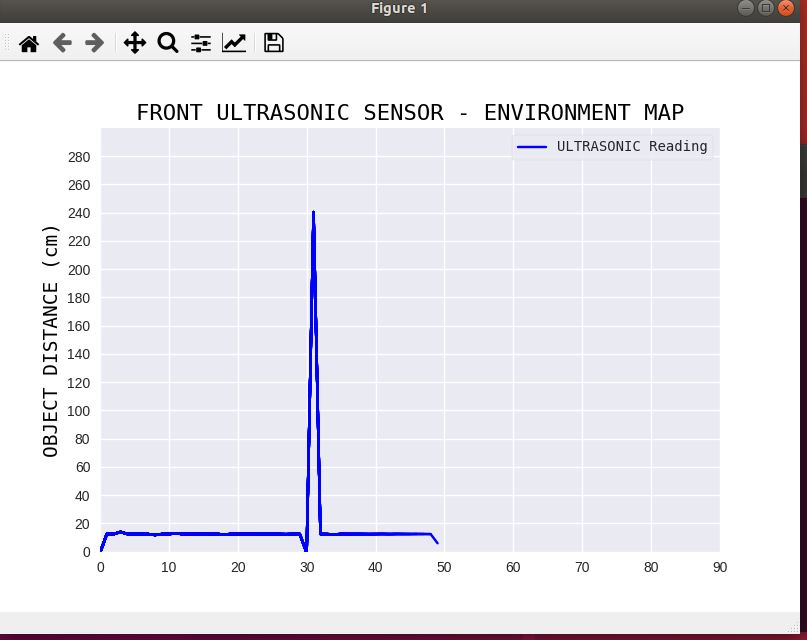Image resolution: width=807 pixels, height=640 pixels.
Task: Click the 'ULTRASONIC Reading' legend label
Action: click(632, 146)
